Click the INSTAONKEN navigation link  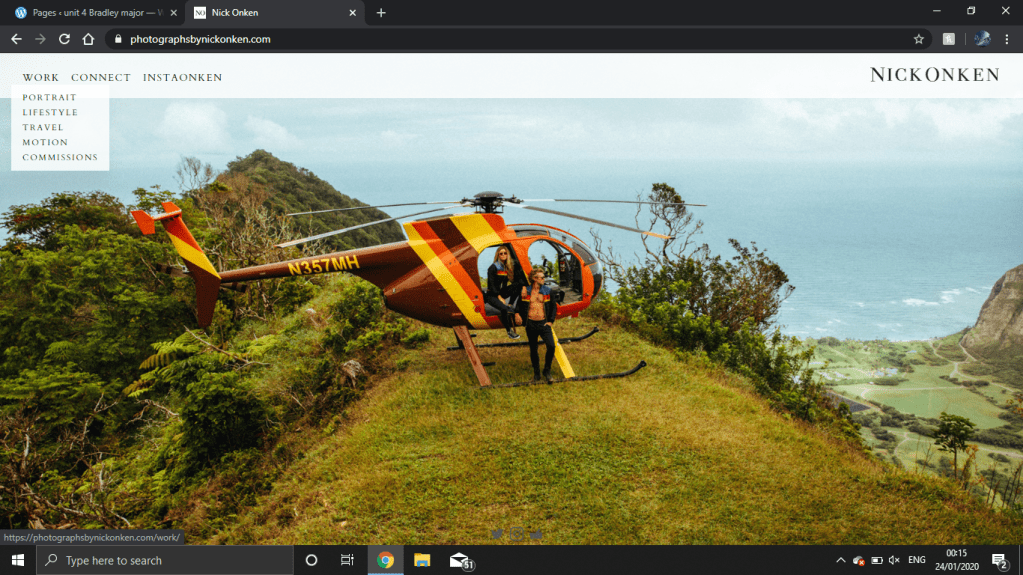(x=182, y=77)
